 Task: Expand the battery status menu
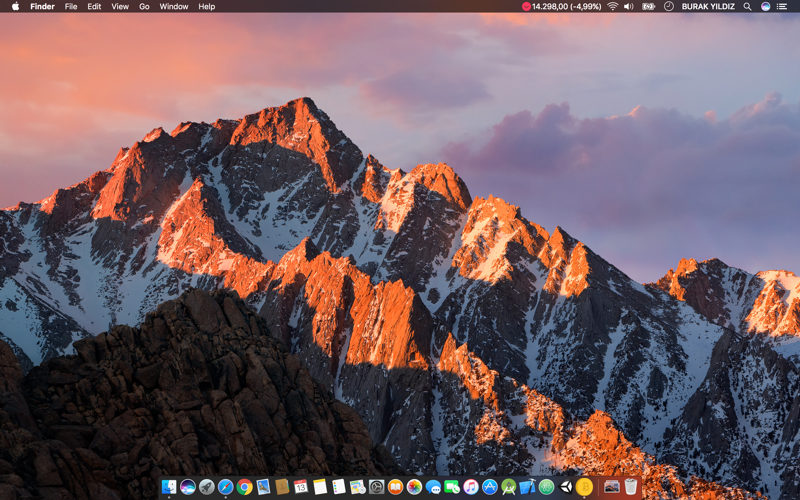(x=648, y=6)
